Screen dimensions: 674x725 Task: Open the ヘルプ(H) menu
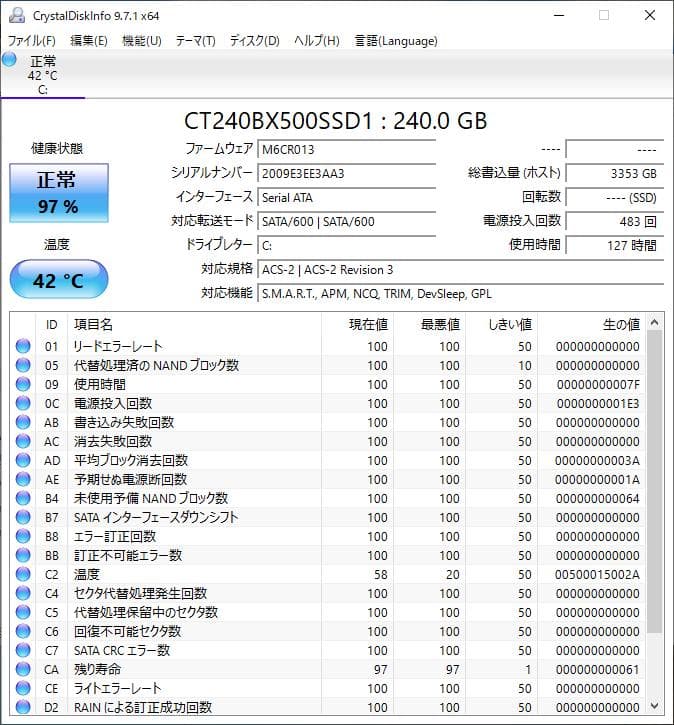(x=317, y=41)
